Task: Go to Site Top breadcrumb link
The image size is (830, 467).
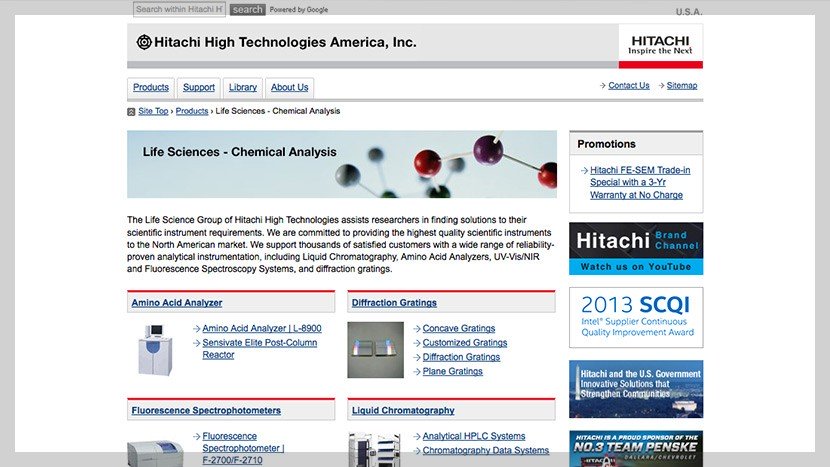Action: click(x=153, y=111)
